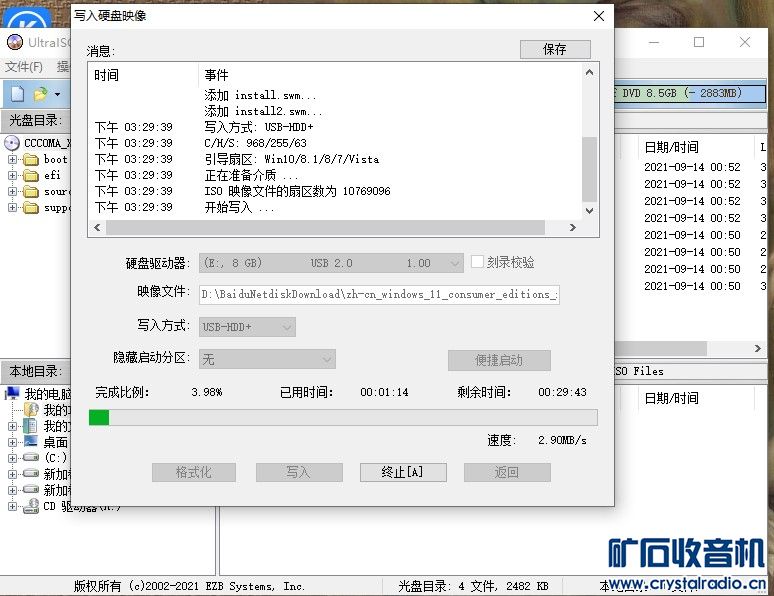774x596 pixels.
Task: Select the My Documents icon in local tree
Action: tap(31, 426)
